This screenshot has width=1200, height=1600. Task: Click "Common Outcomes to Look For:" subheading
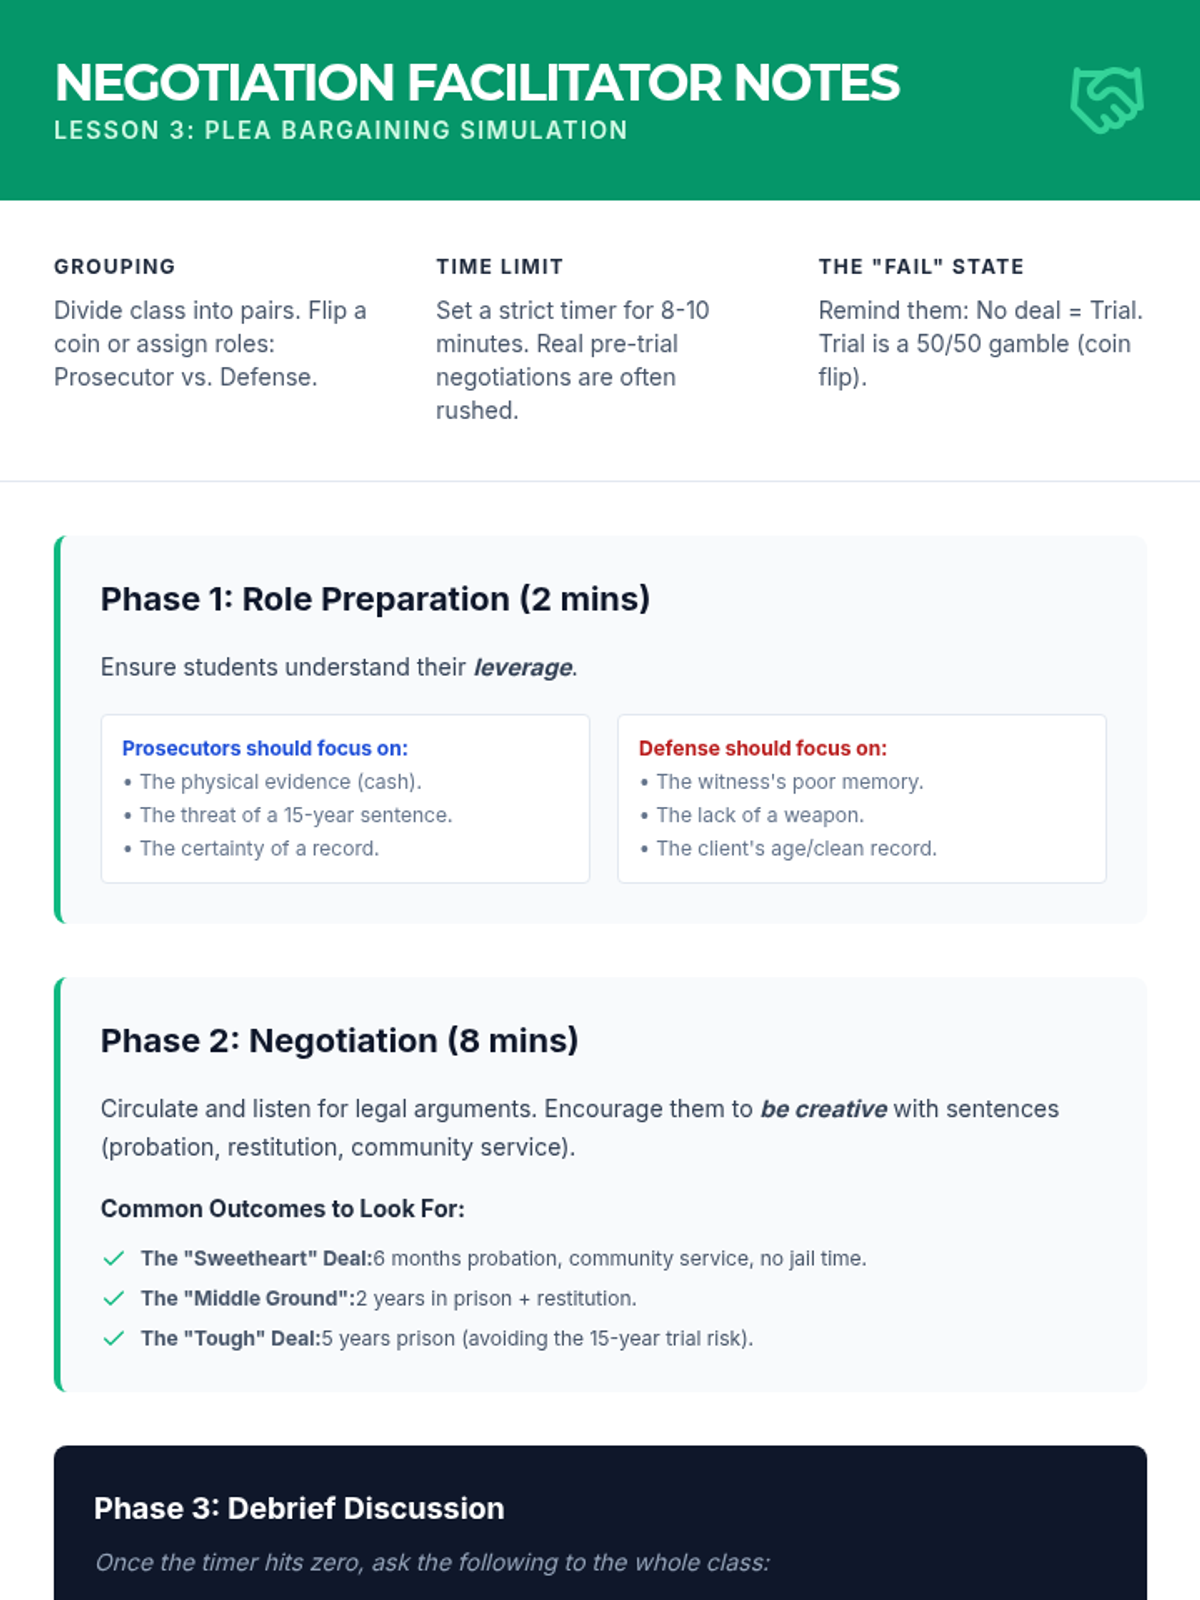point(283,1209)
